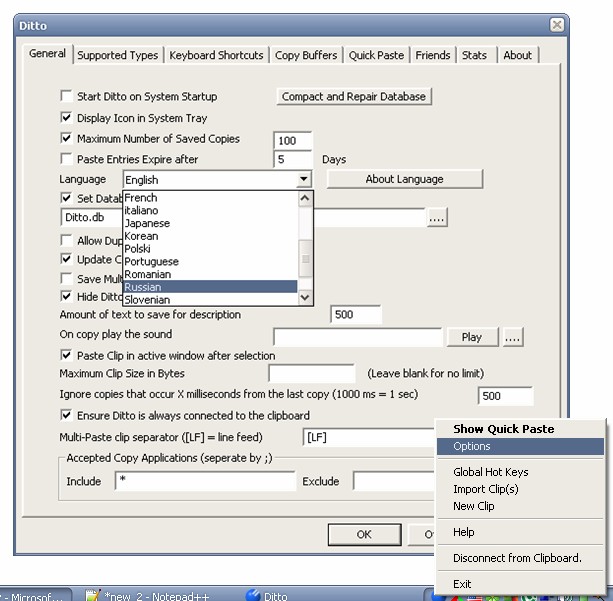Select New Clip in the tray menu

(x=520, y=506)
